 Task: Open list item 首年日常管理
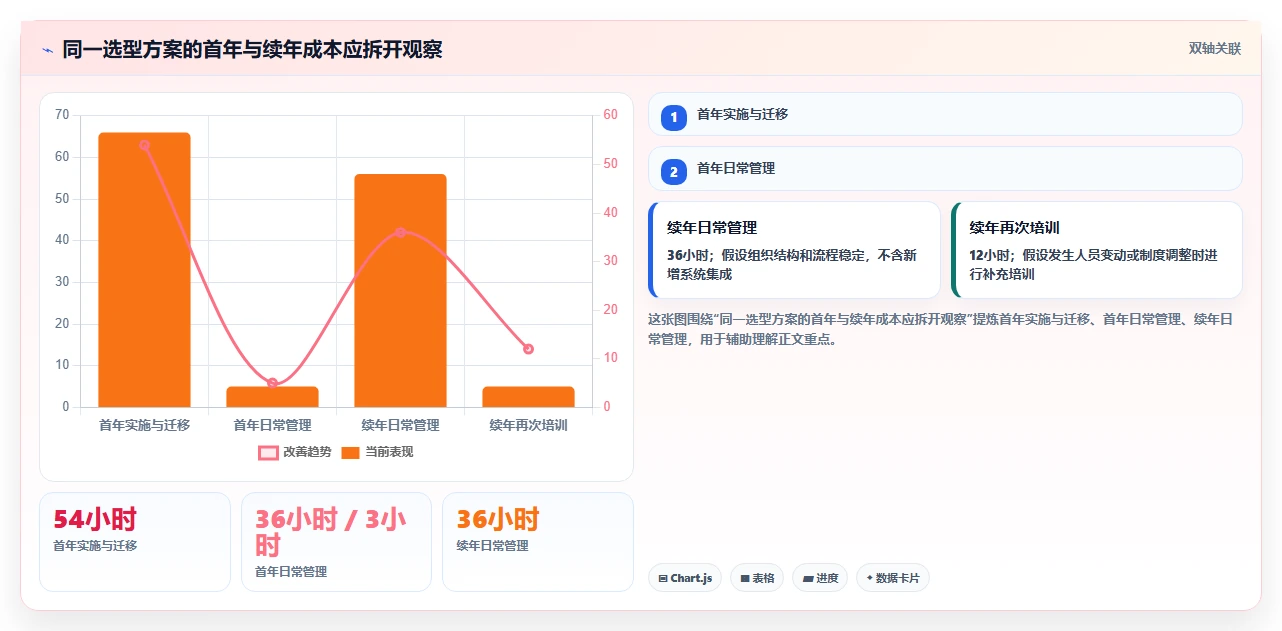pyautogui.click(x=945, y=168)
